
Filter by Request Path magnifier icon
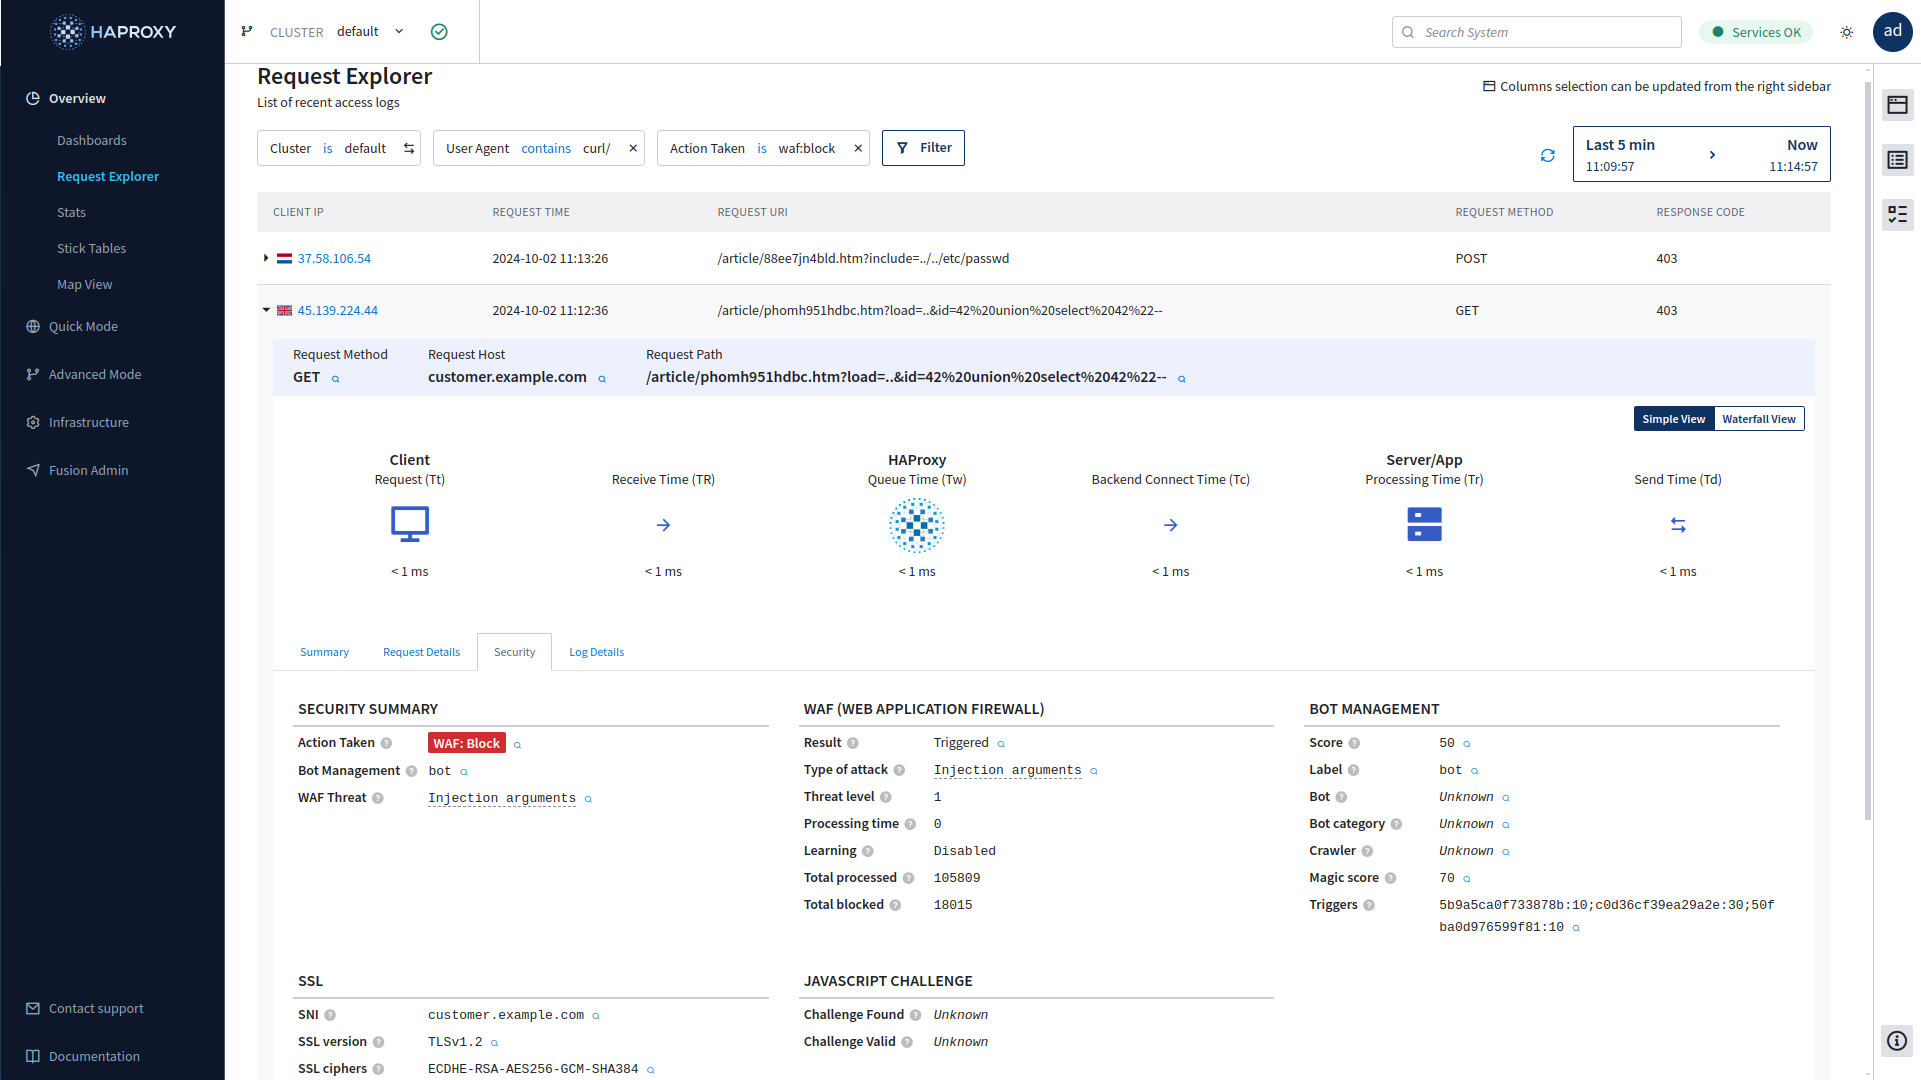[1182, 379]
